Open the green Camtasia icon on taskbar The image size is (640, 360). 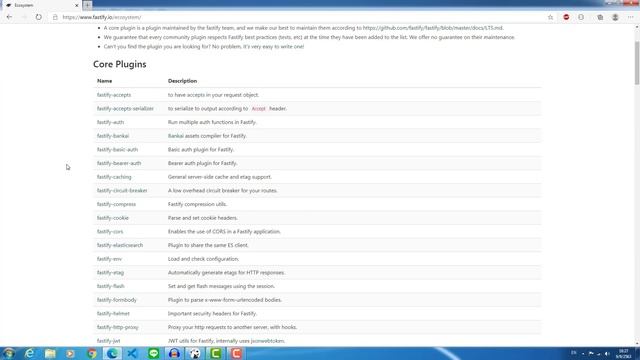click(216, 353)
